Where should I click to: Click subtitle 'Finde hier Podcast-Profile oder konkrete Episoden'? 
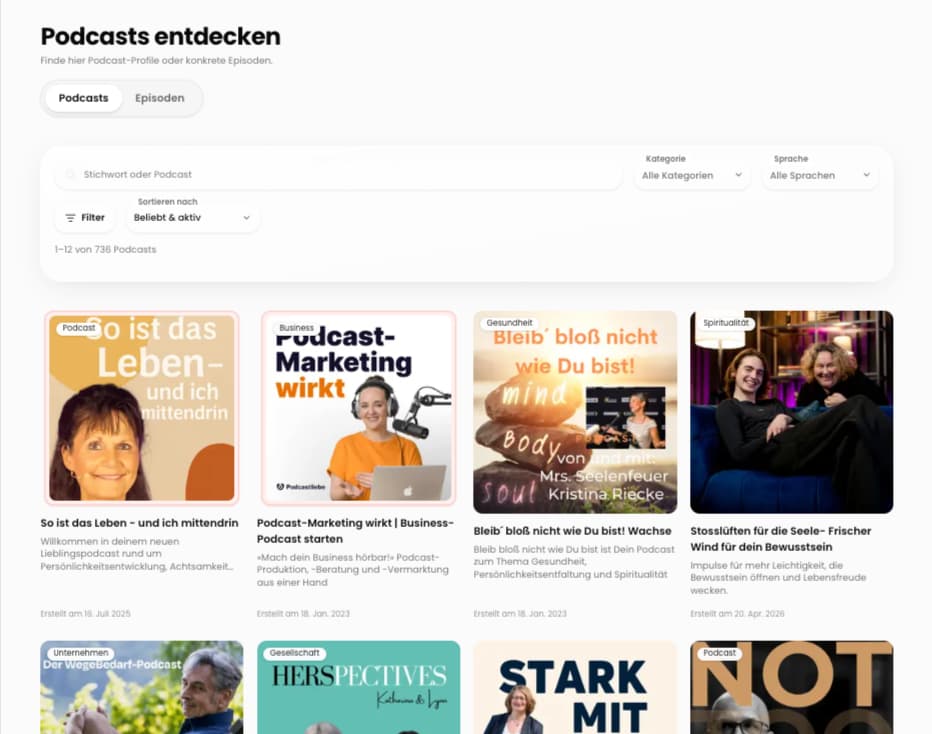click(x=156, y=61)
